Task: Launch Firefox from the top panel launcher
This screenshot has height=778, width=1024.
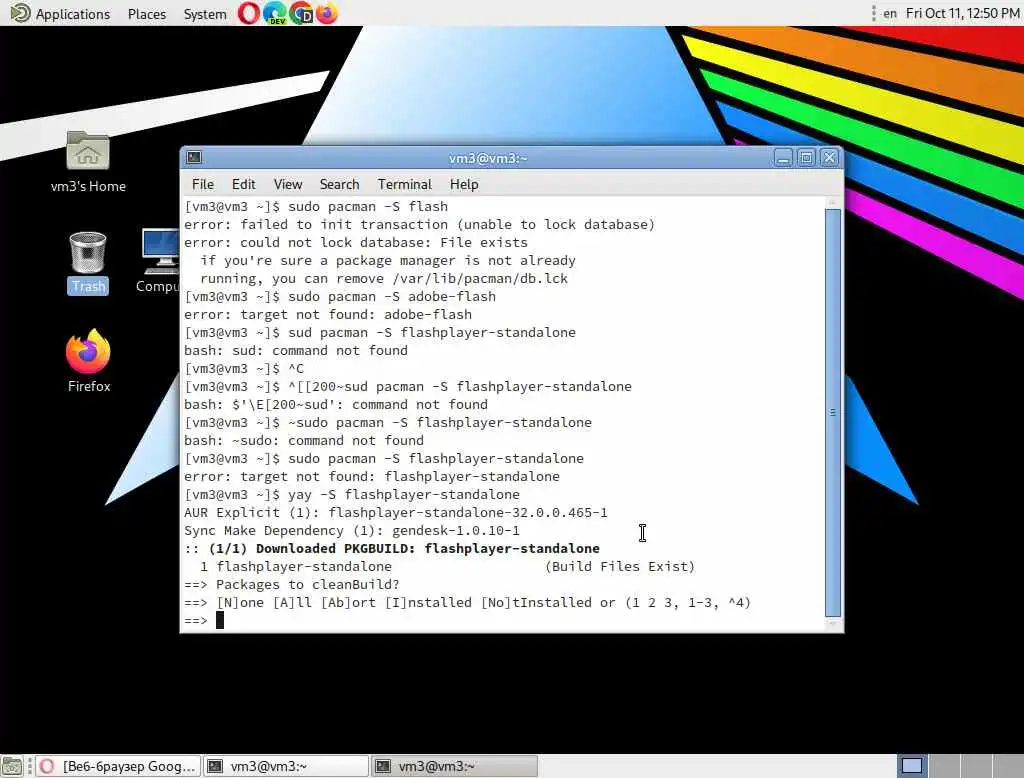Action: [x=327, y=13]
